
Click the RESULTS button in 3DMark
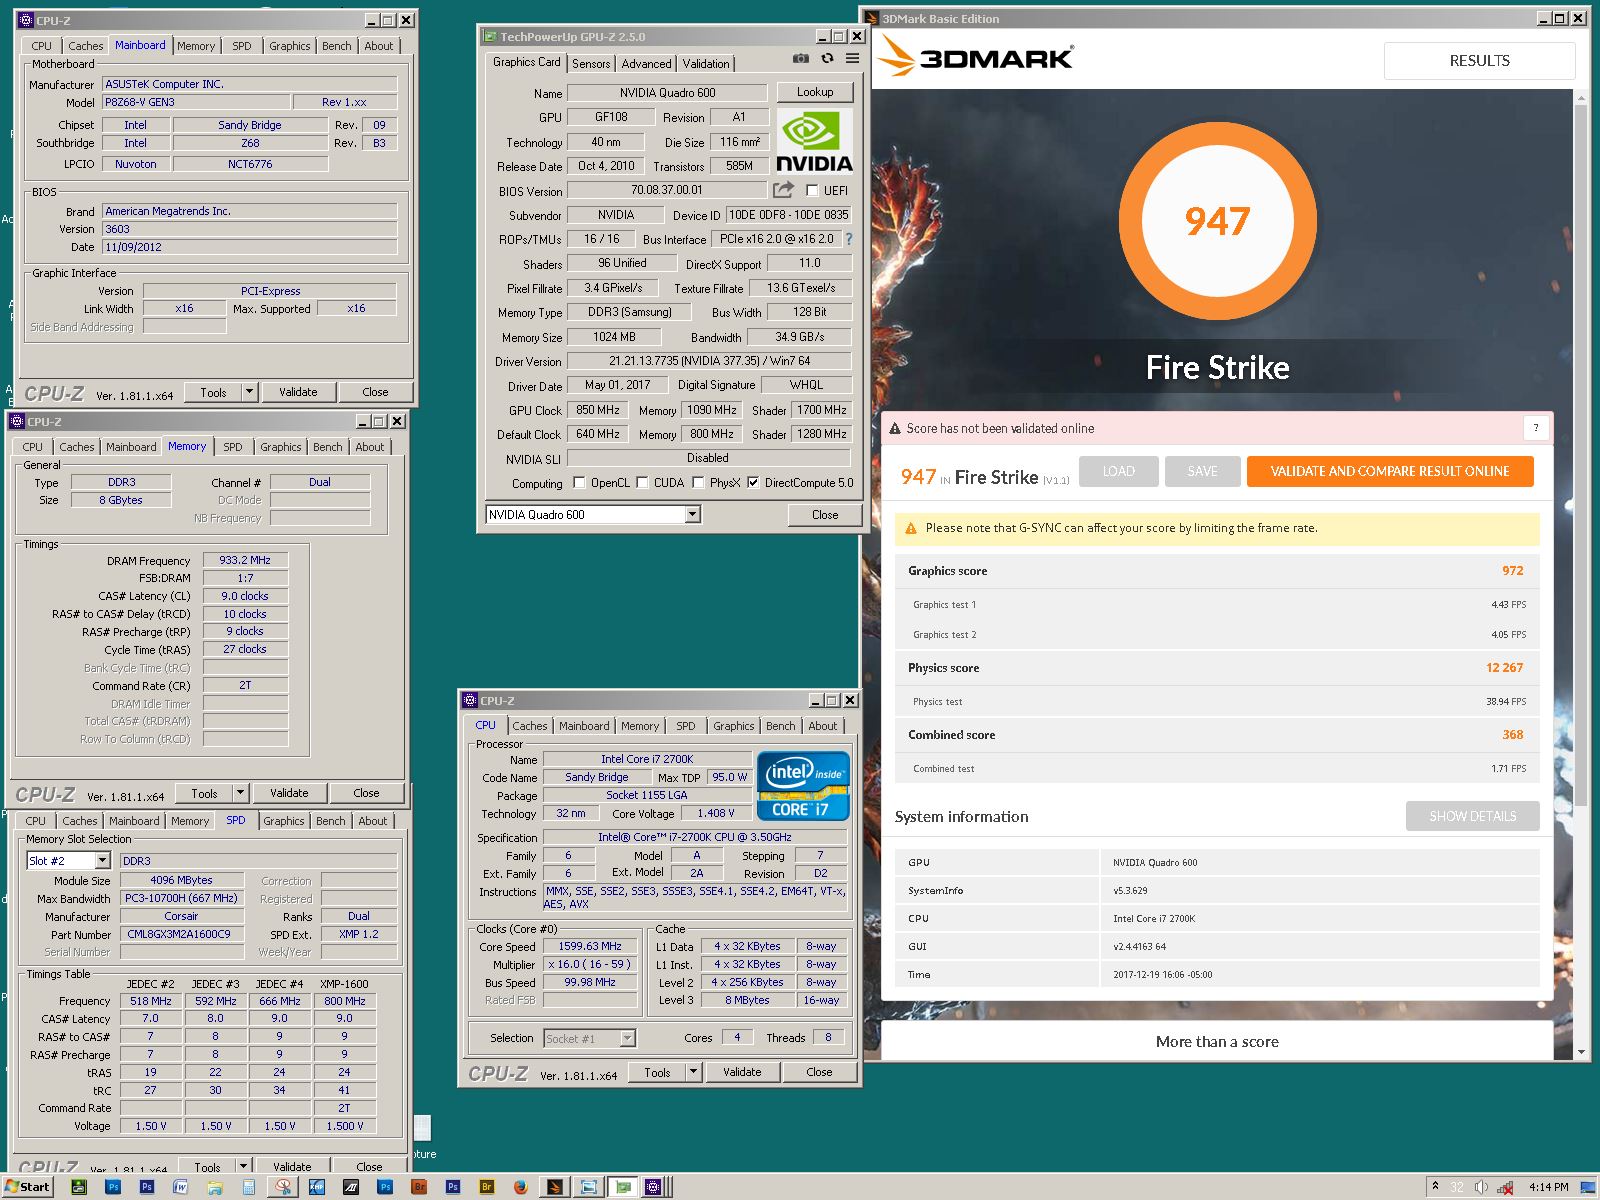coord(1479,61)
